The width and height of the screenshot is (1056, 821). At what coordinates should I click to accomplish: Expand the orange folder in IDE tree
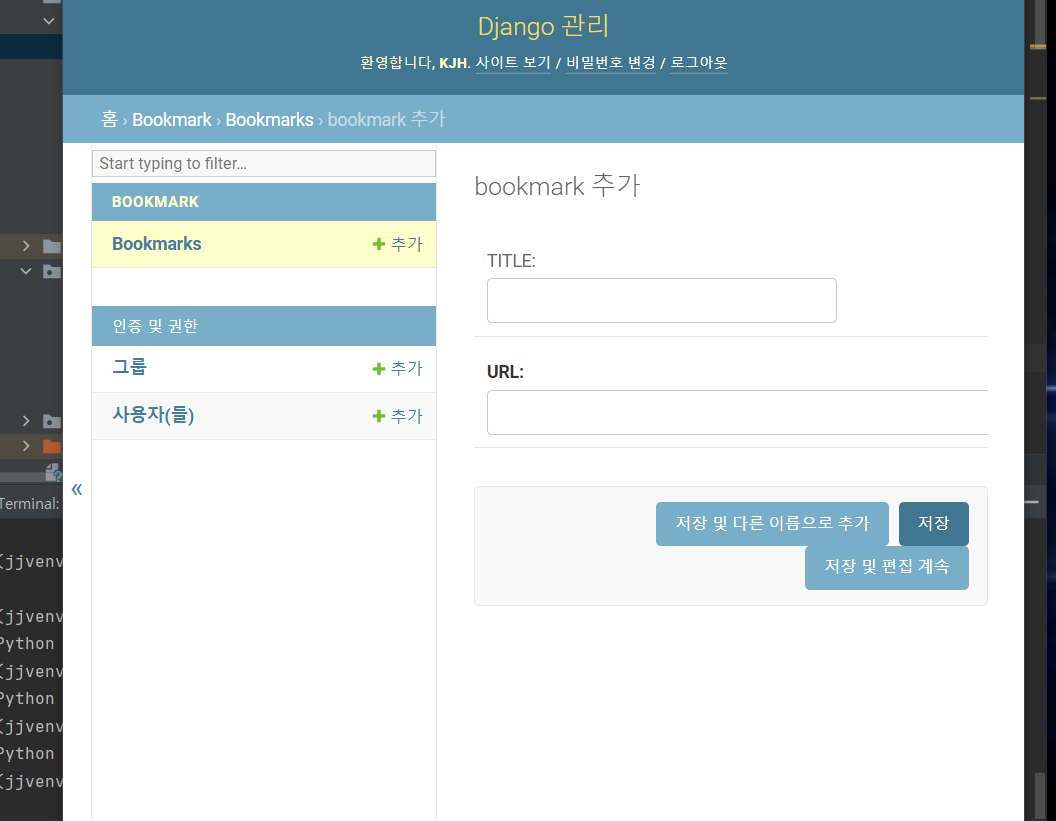26,446
